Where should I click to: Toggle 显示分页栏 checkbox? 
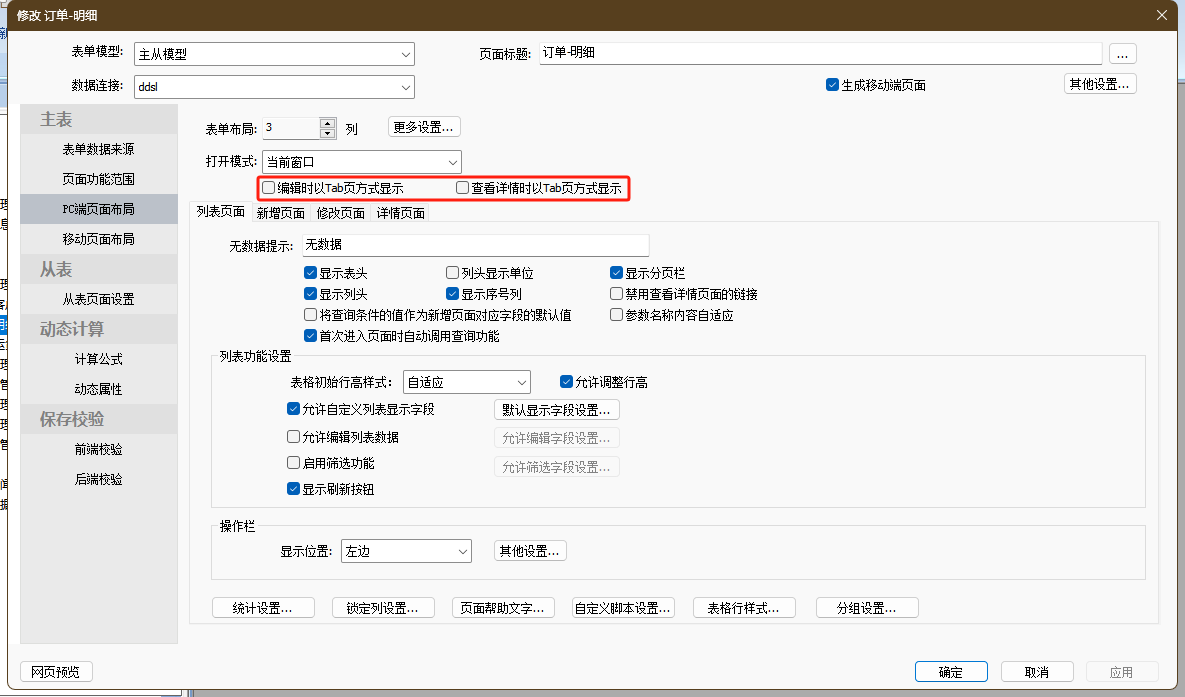point(617,273)
